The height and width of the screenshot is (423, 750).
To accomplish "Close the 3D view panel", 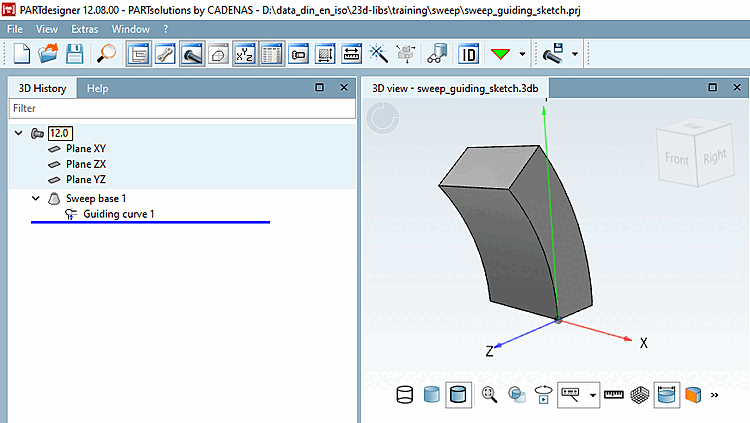I will point(737,87).
